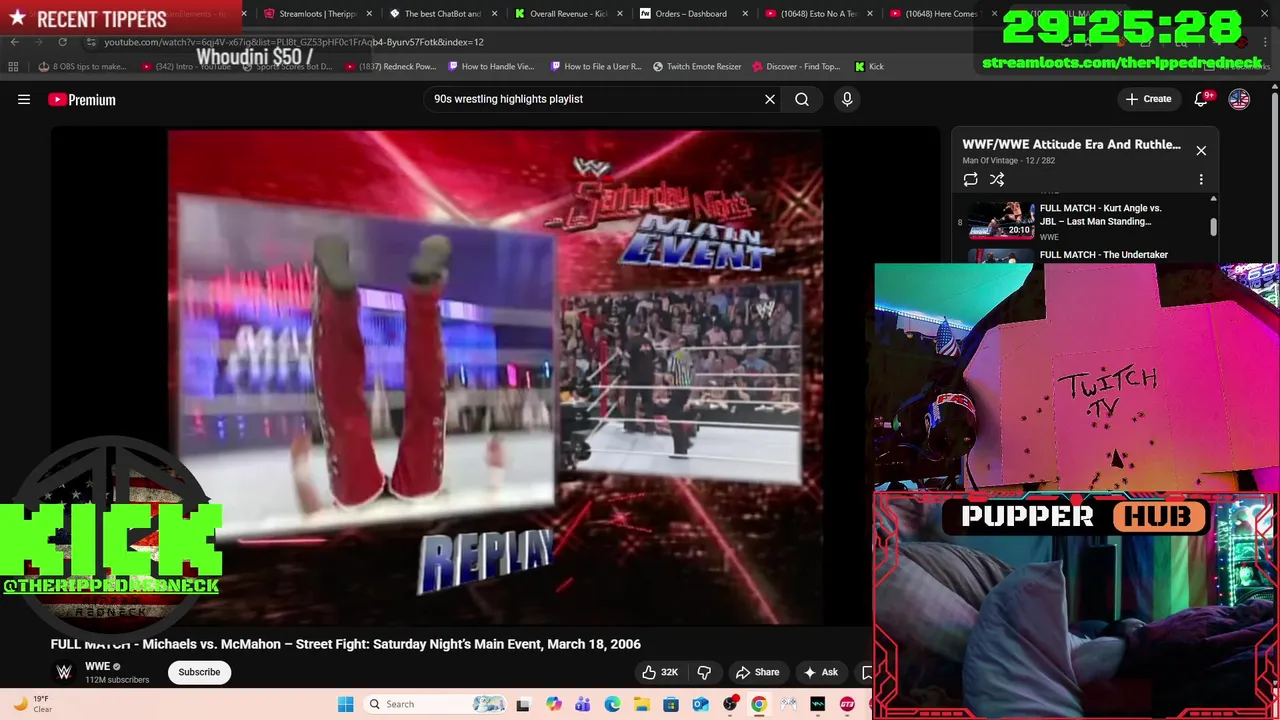Open Microsoft Edge from taskbar

coord(612,704)
